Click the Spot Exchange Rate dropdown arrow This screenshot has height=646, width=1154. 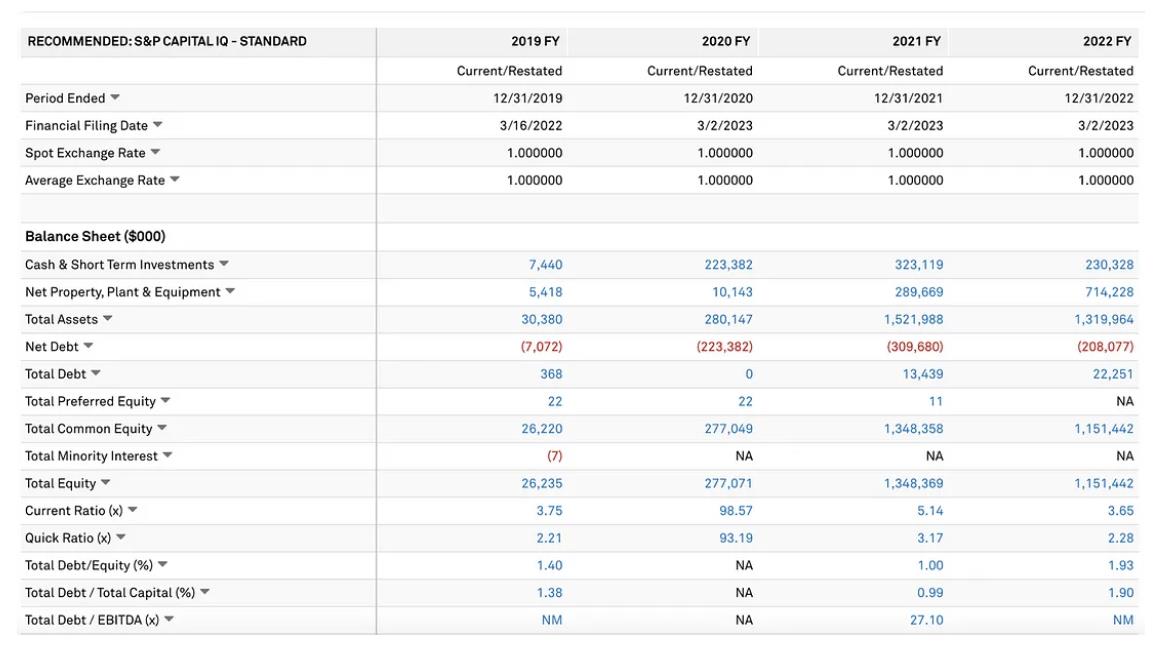(156, 153)
